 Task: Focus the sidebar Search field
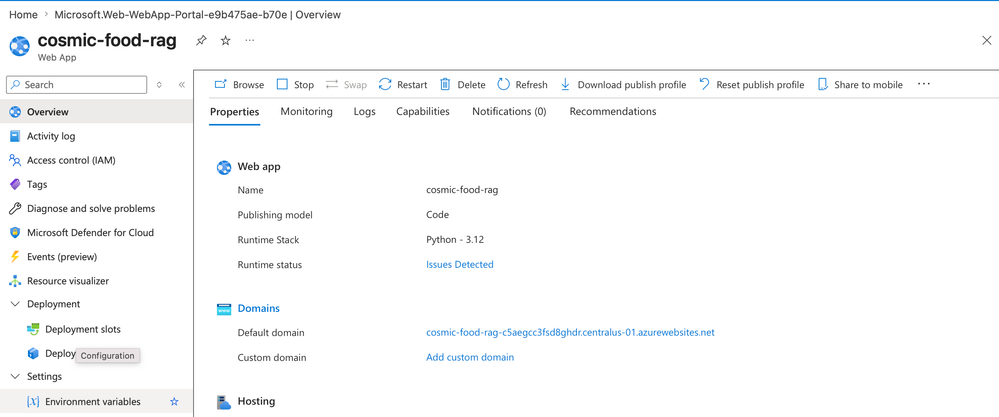coord(76,85)
